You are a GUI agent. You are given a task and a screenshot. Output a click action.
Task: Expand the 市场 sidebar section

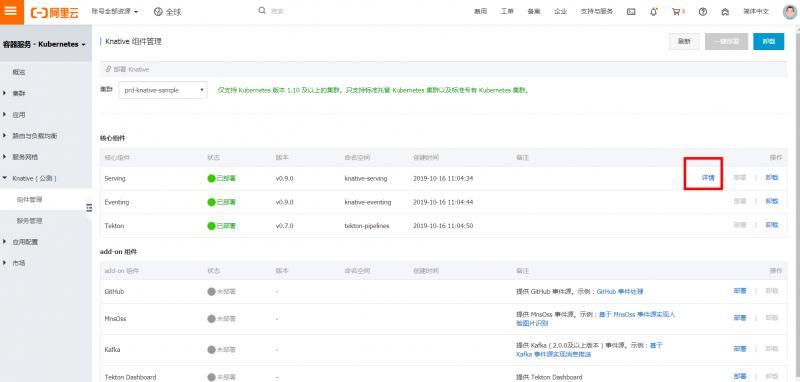tap(20, 263)
